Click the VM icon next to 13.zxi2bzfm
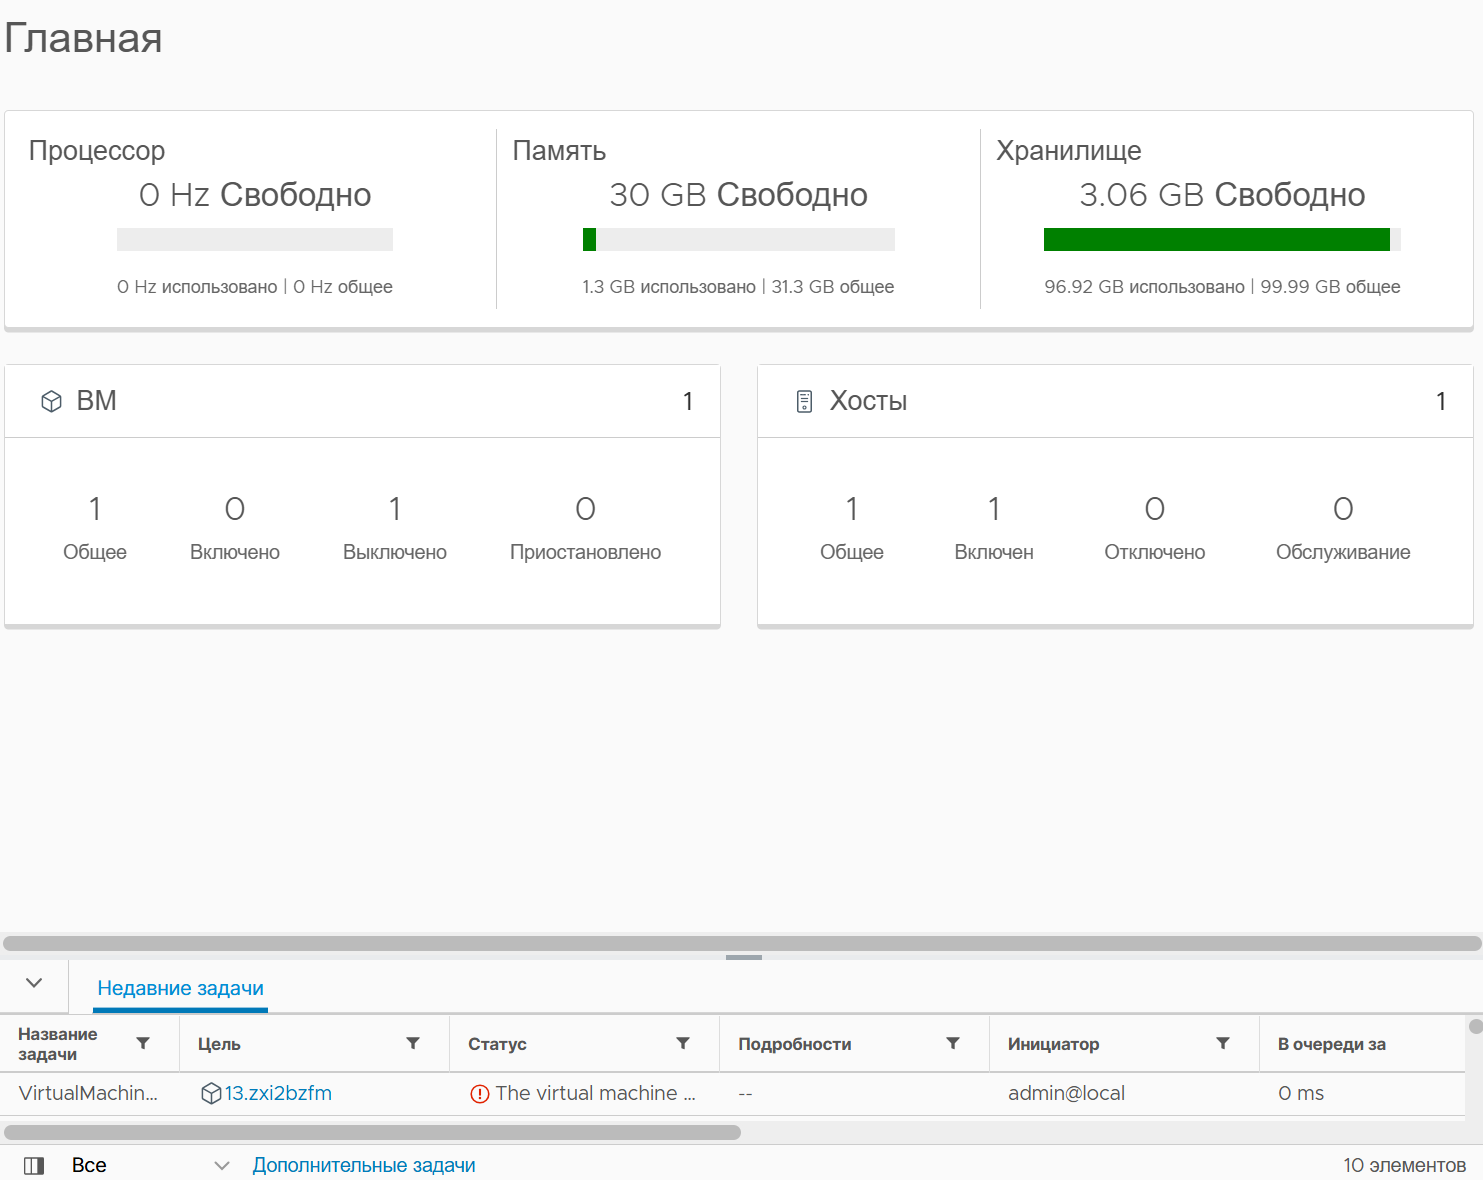This screenshot has width=1483, height=1180. coord(211,1093)
